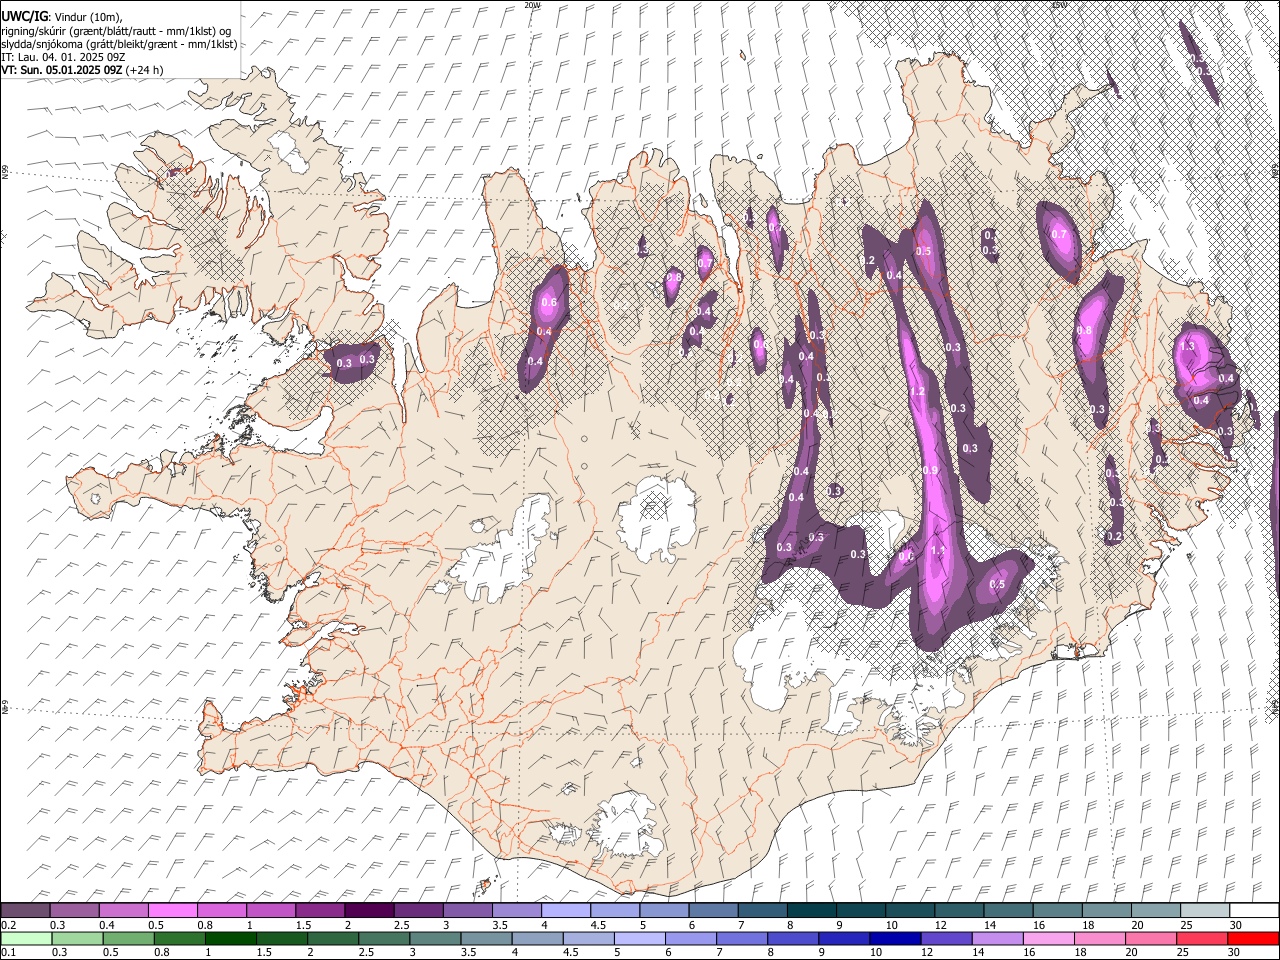The height and width of the screenshot is (960, 1280).
Task: Click the 'slydda/snjókoma' description line
Action: 120,44
